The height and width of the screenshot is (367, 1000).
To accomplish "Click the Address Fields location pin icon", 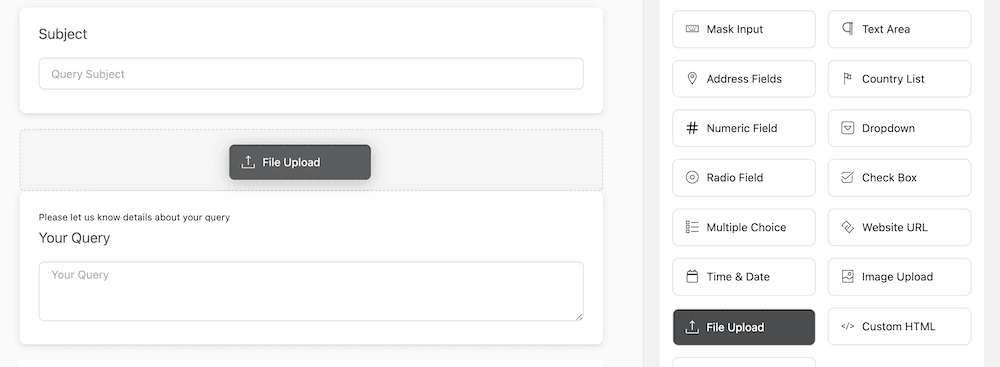I will point(692,79).
